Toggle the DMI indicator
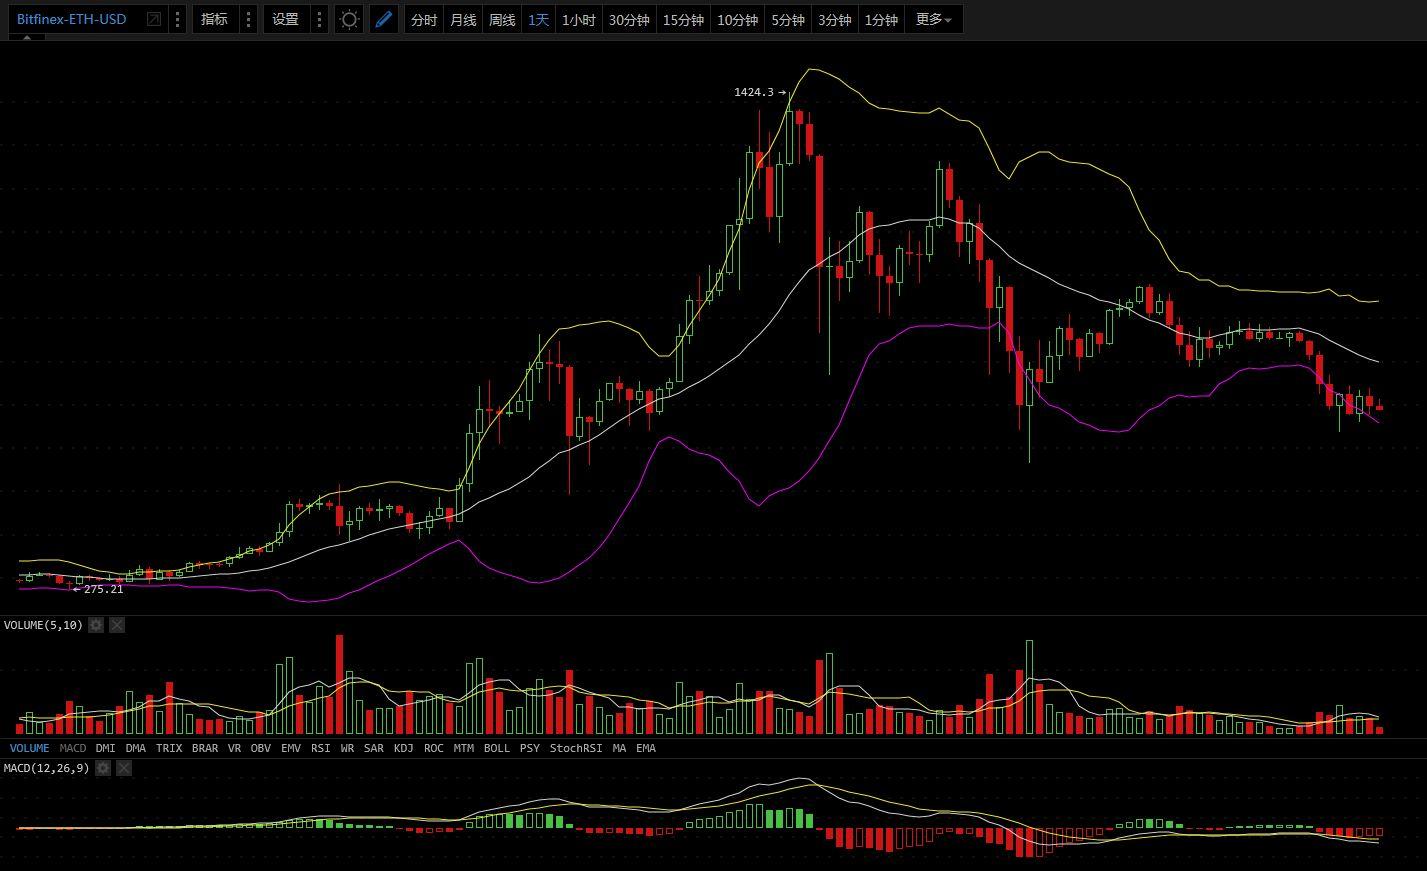 point(105,748)
